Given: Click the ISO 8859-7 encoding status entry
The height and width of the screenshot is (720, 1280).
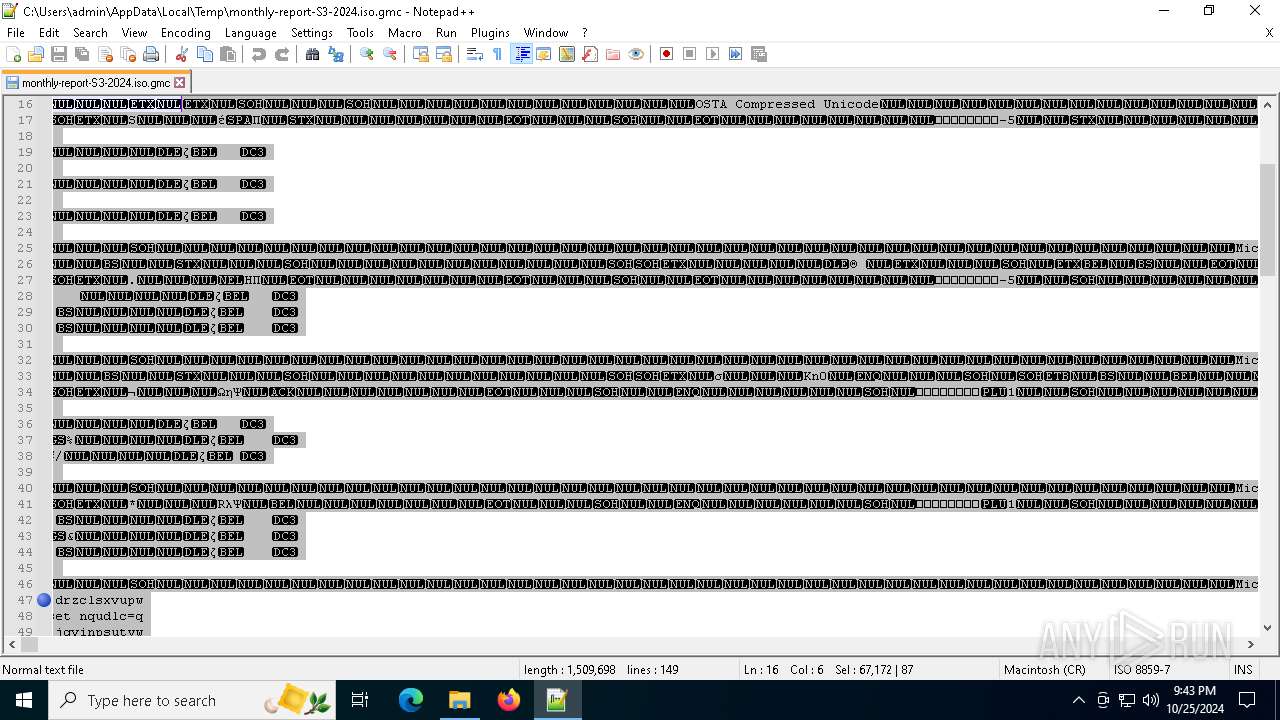Looking at the screenshot, I should 1142,670.
